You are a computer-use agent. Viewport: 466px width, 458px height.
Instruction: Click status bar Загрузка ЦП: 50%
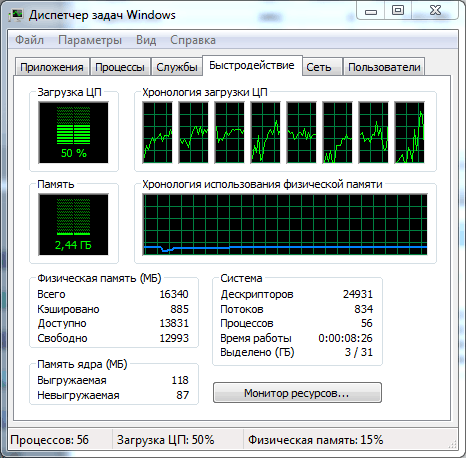point(165,440)
